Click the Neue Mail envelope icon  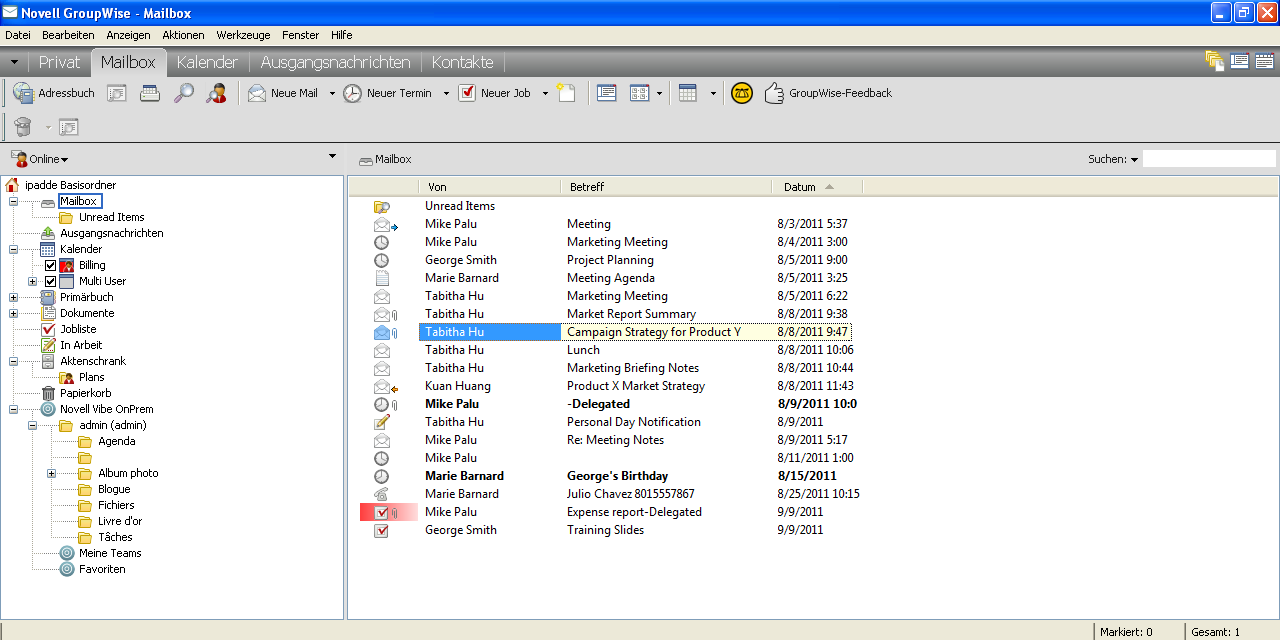click(x=257, y=93)
